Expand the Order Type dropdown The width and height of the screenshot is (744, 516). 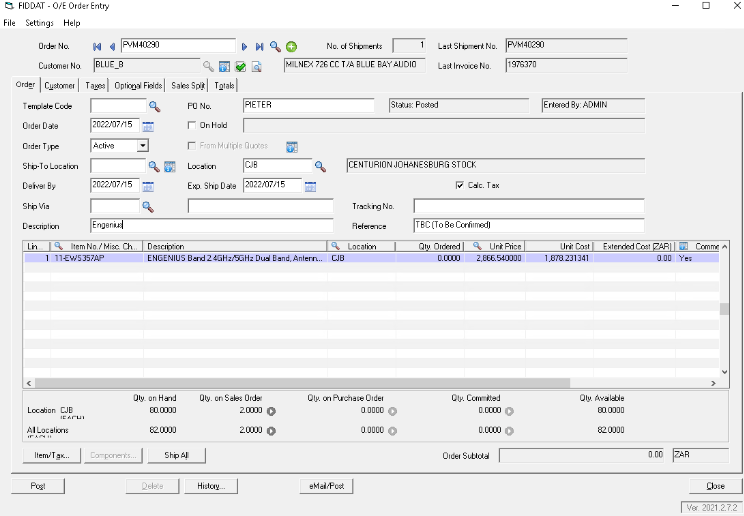click(143, 145)
